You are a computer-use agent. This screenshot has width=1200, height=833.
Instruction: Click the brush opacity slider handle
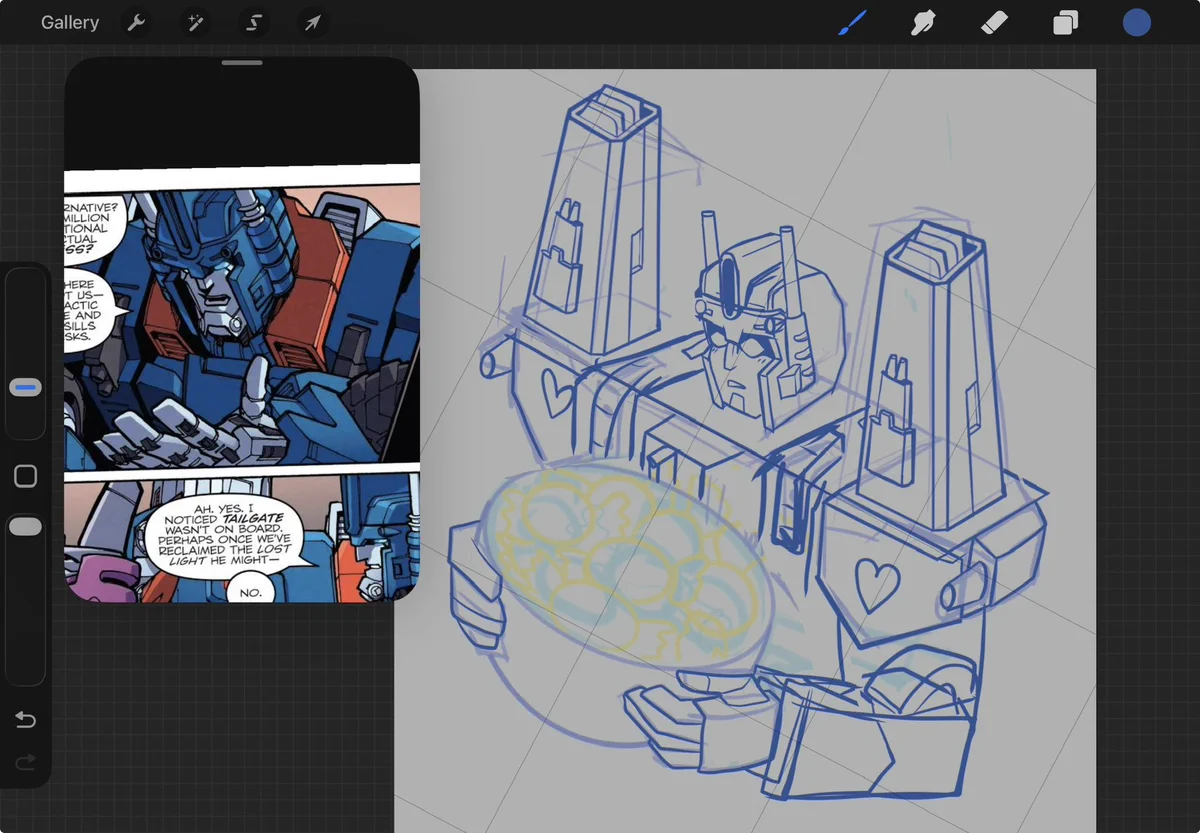(x=25, y=526)
